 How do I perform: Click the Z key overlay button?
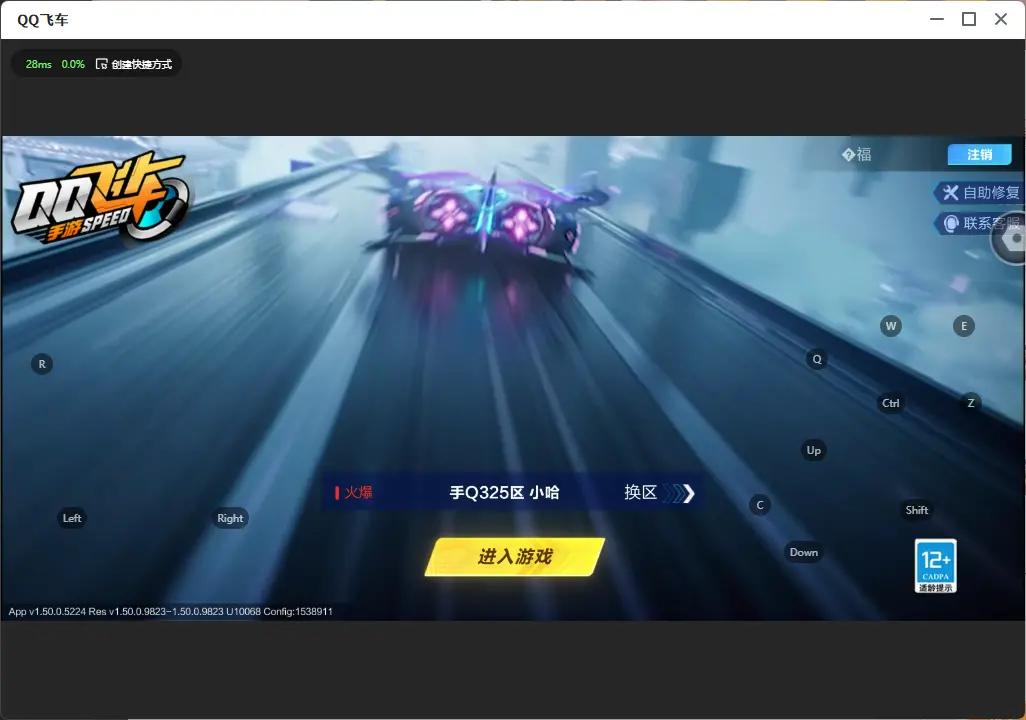(x=971, y=403)
